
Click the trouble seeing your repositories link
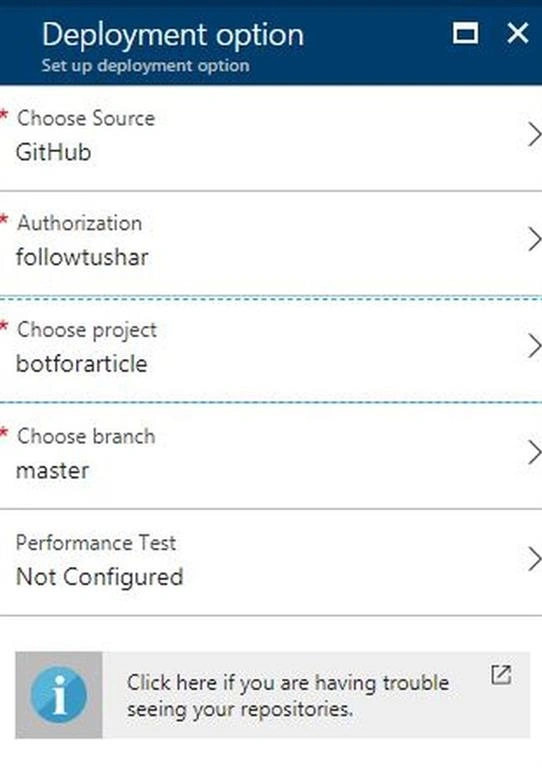[x=288, y=696]
